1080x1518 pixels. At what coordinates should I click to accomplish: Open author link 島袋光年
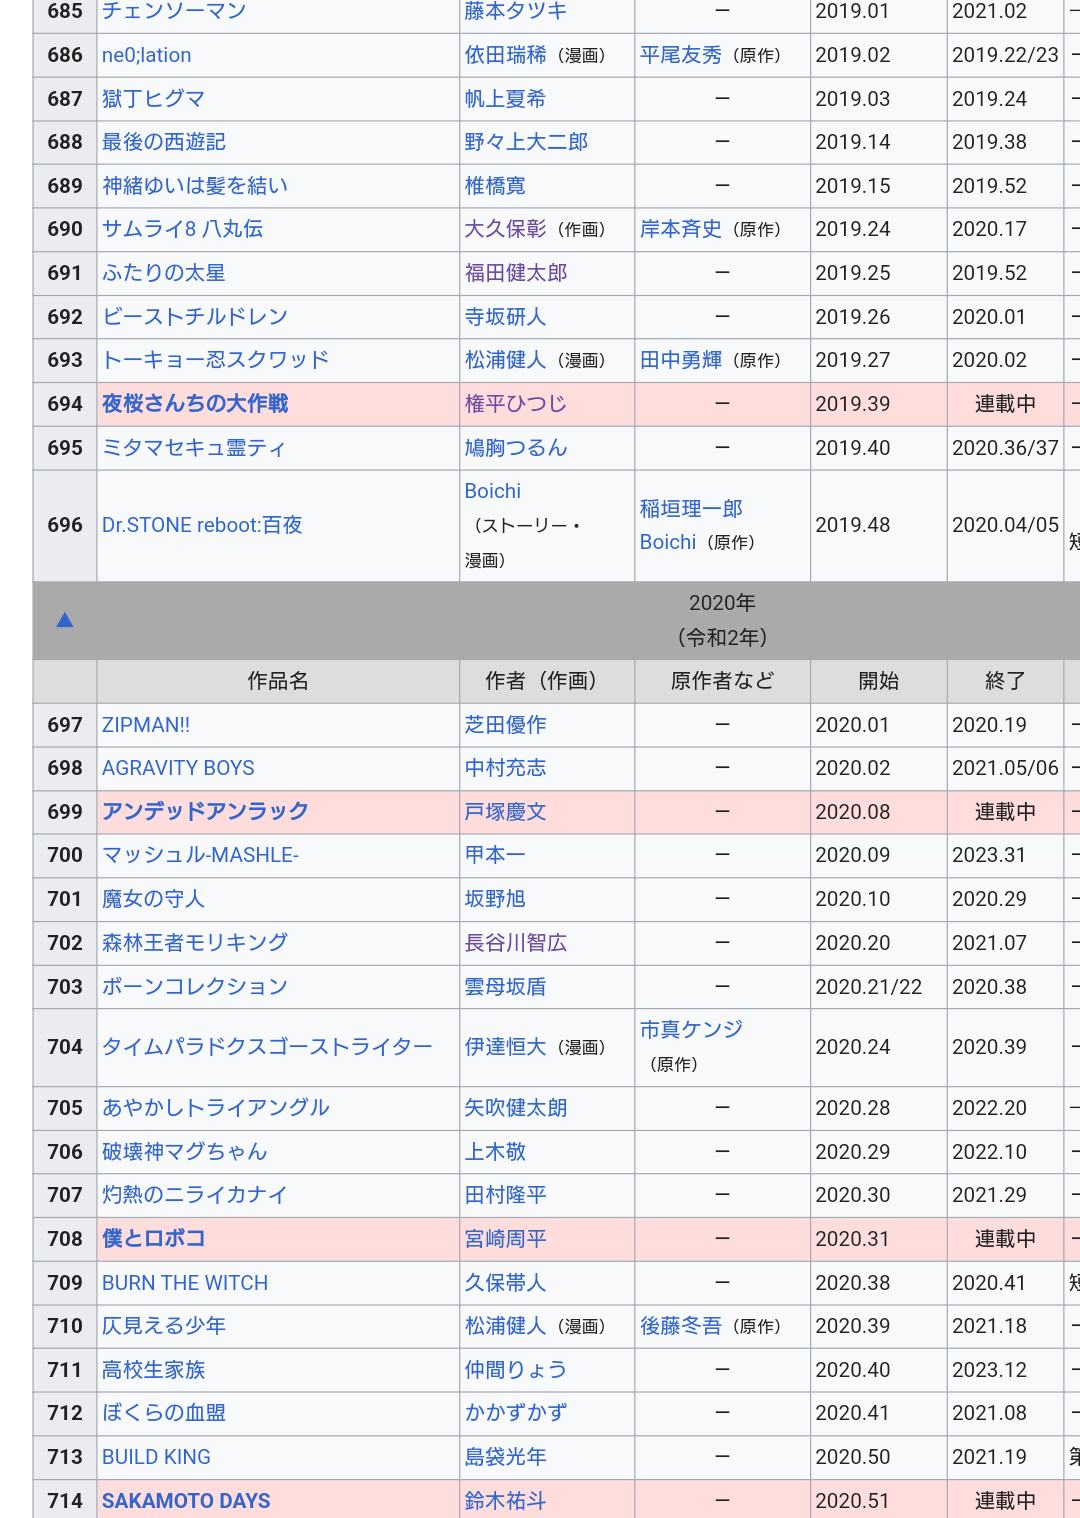[505, 1457]
